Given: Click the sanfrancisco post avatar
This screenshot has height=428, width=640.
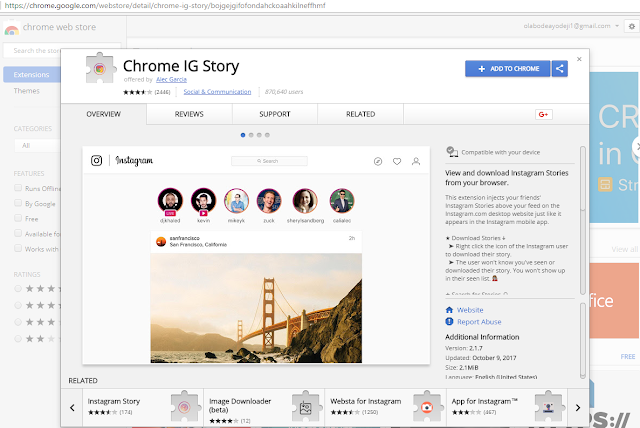Looking at the screenshot, I should pyautogui.click(x=161, y=242).
